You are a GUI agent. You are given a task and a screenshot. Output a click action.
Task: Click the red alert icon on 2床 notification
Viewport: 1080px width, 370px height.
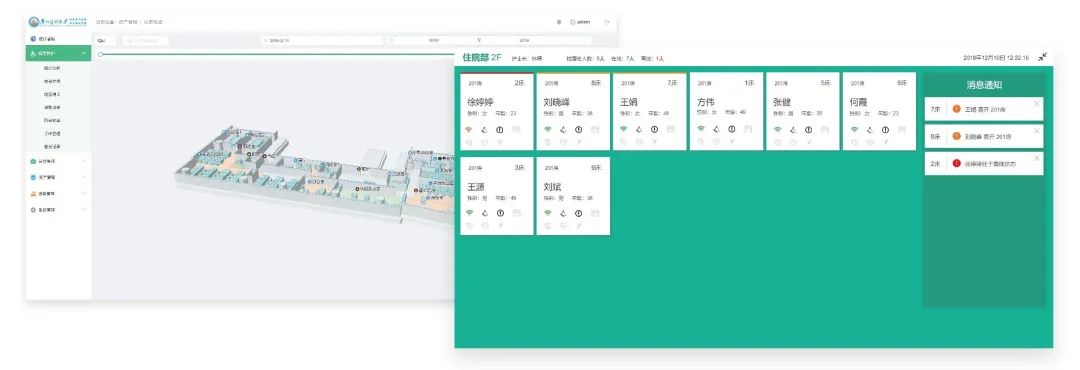956,163
